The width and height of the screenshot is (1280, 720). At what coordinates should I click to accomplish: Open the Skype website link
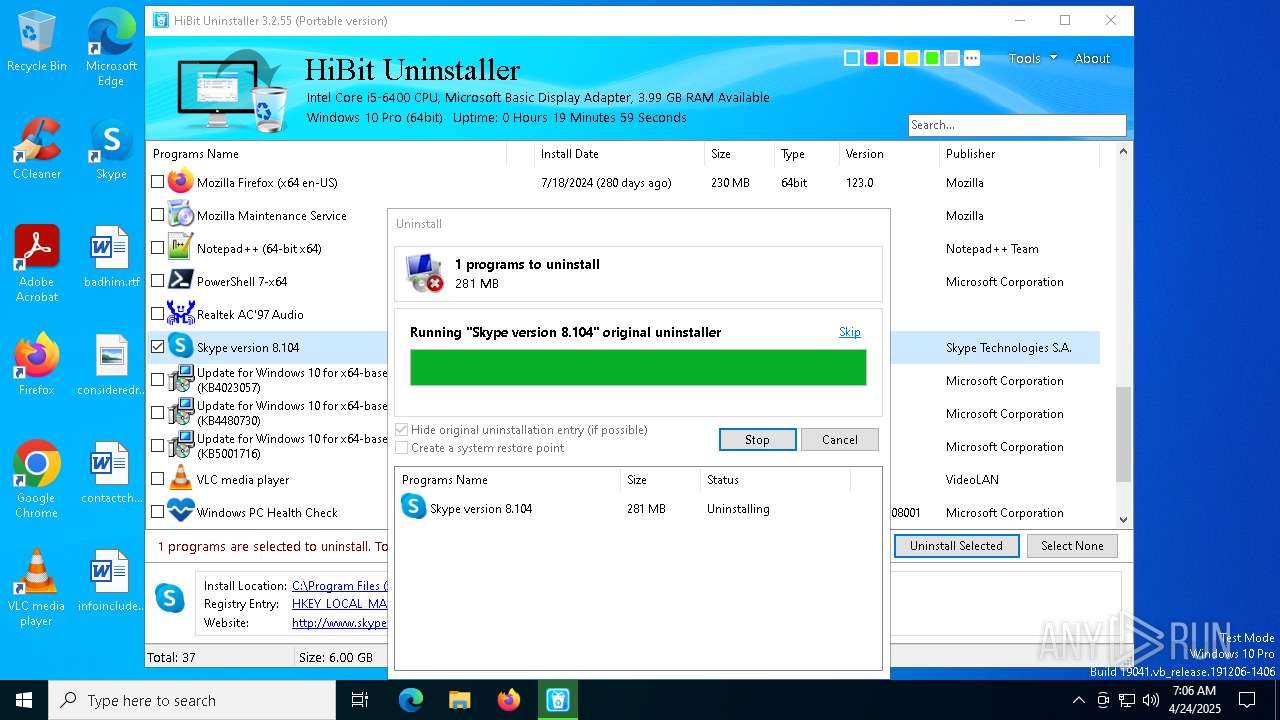pyautogui.click(x=339, y=622)
